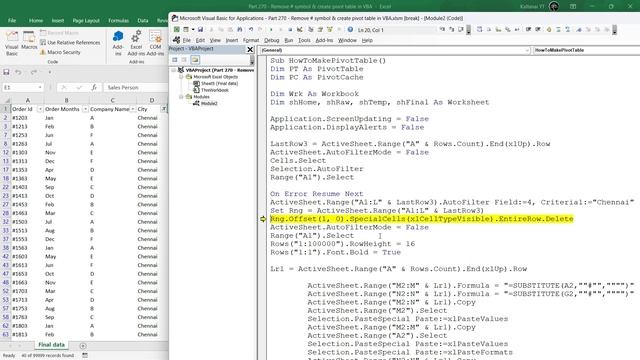Image resolution: width=640 pixels, height=360 pixels.
Task: Click the Design Mode icon in VBA toolbar
Action: point(300,30)
